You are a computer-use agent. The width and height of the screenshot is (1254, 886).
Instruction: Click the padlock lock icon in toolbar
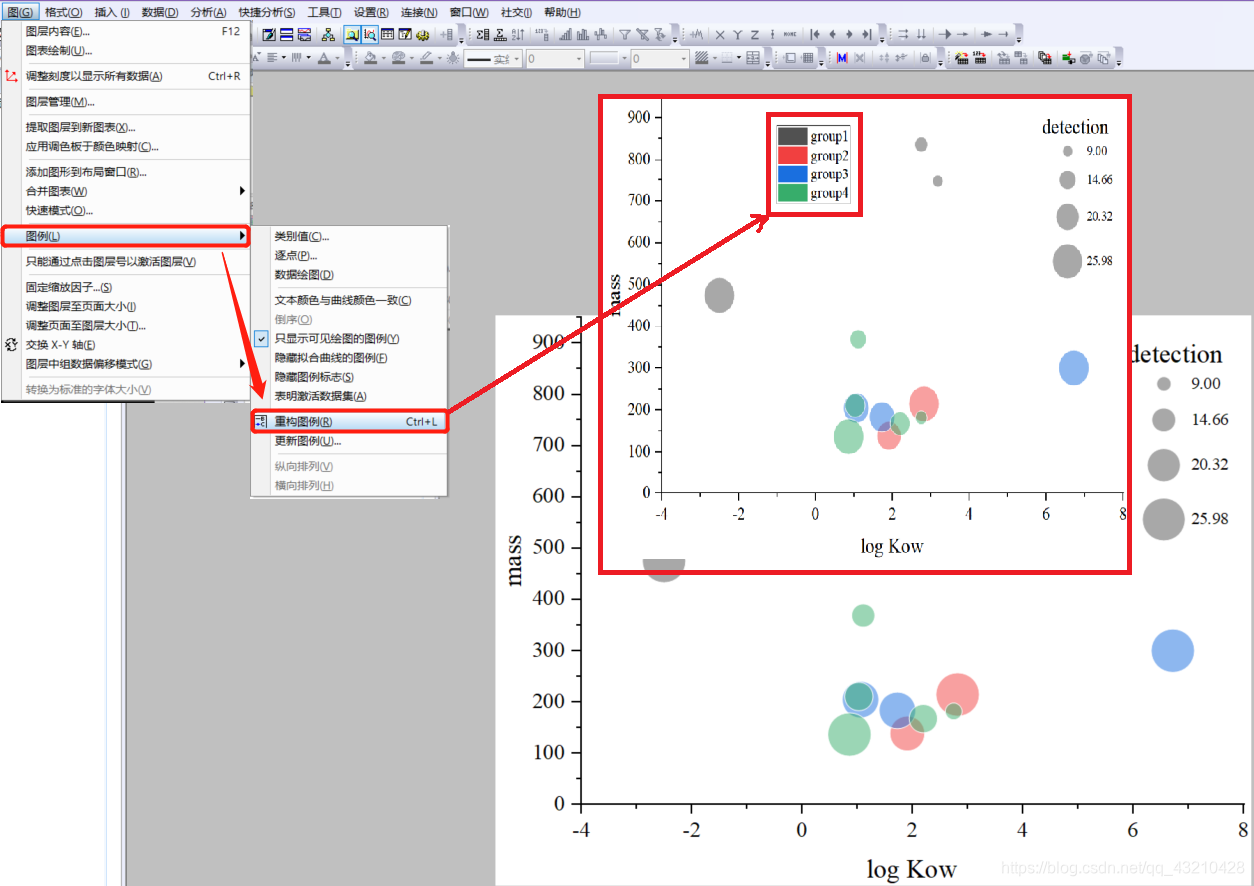coord(925,58)
